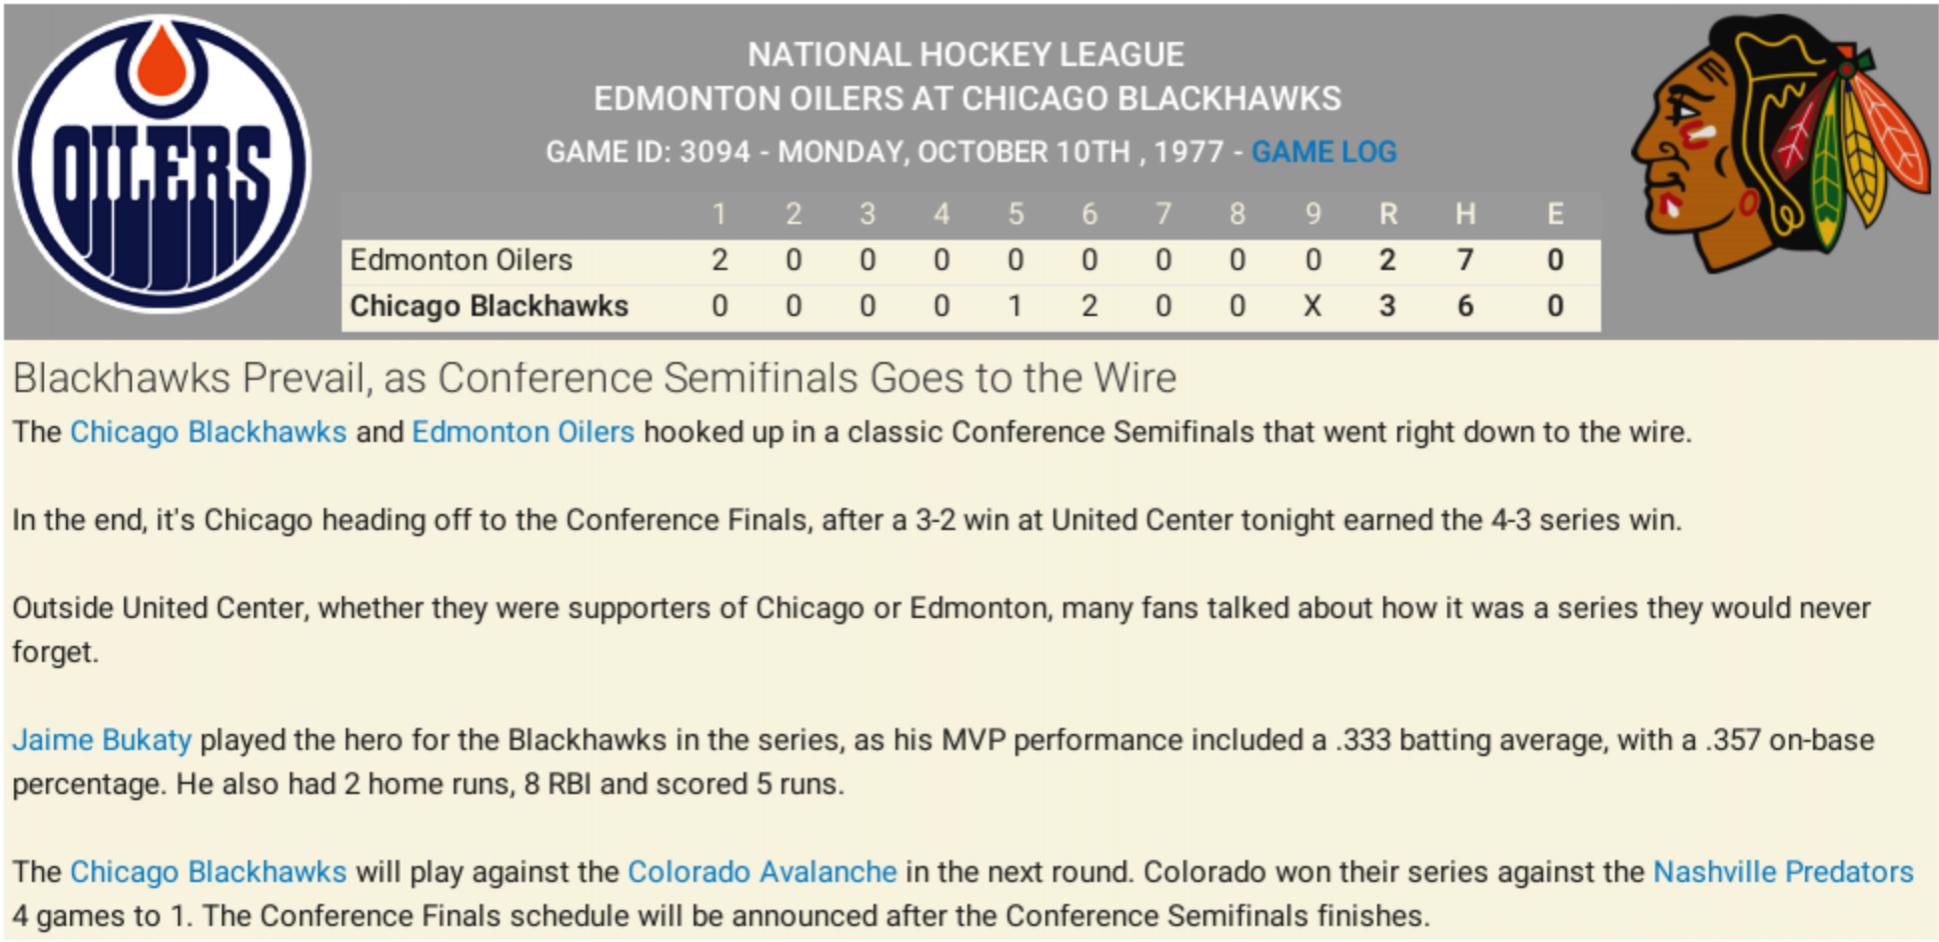This screenshot has width=1939, height=942.
Task: Click the Blackhawks Prevail headline
Action: 594,378
